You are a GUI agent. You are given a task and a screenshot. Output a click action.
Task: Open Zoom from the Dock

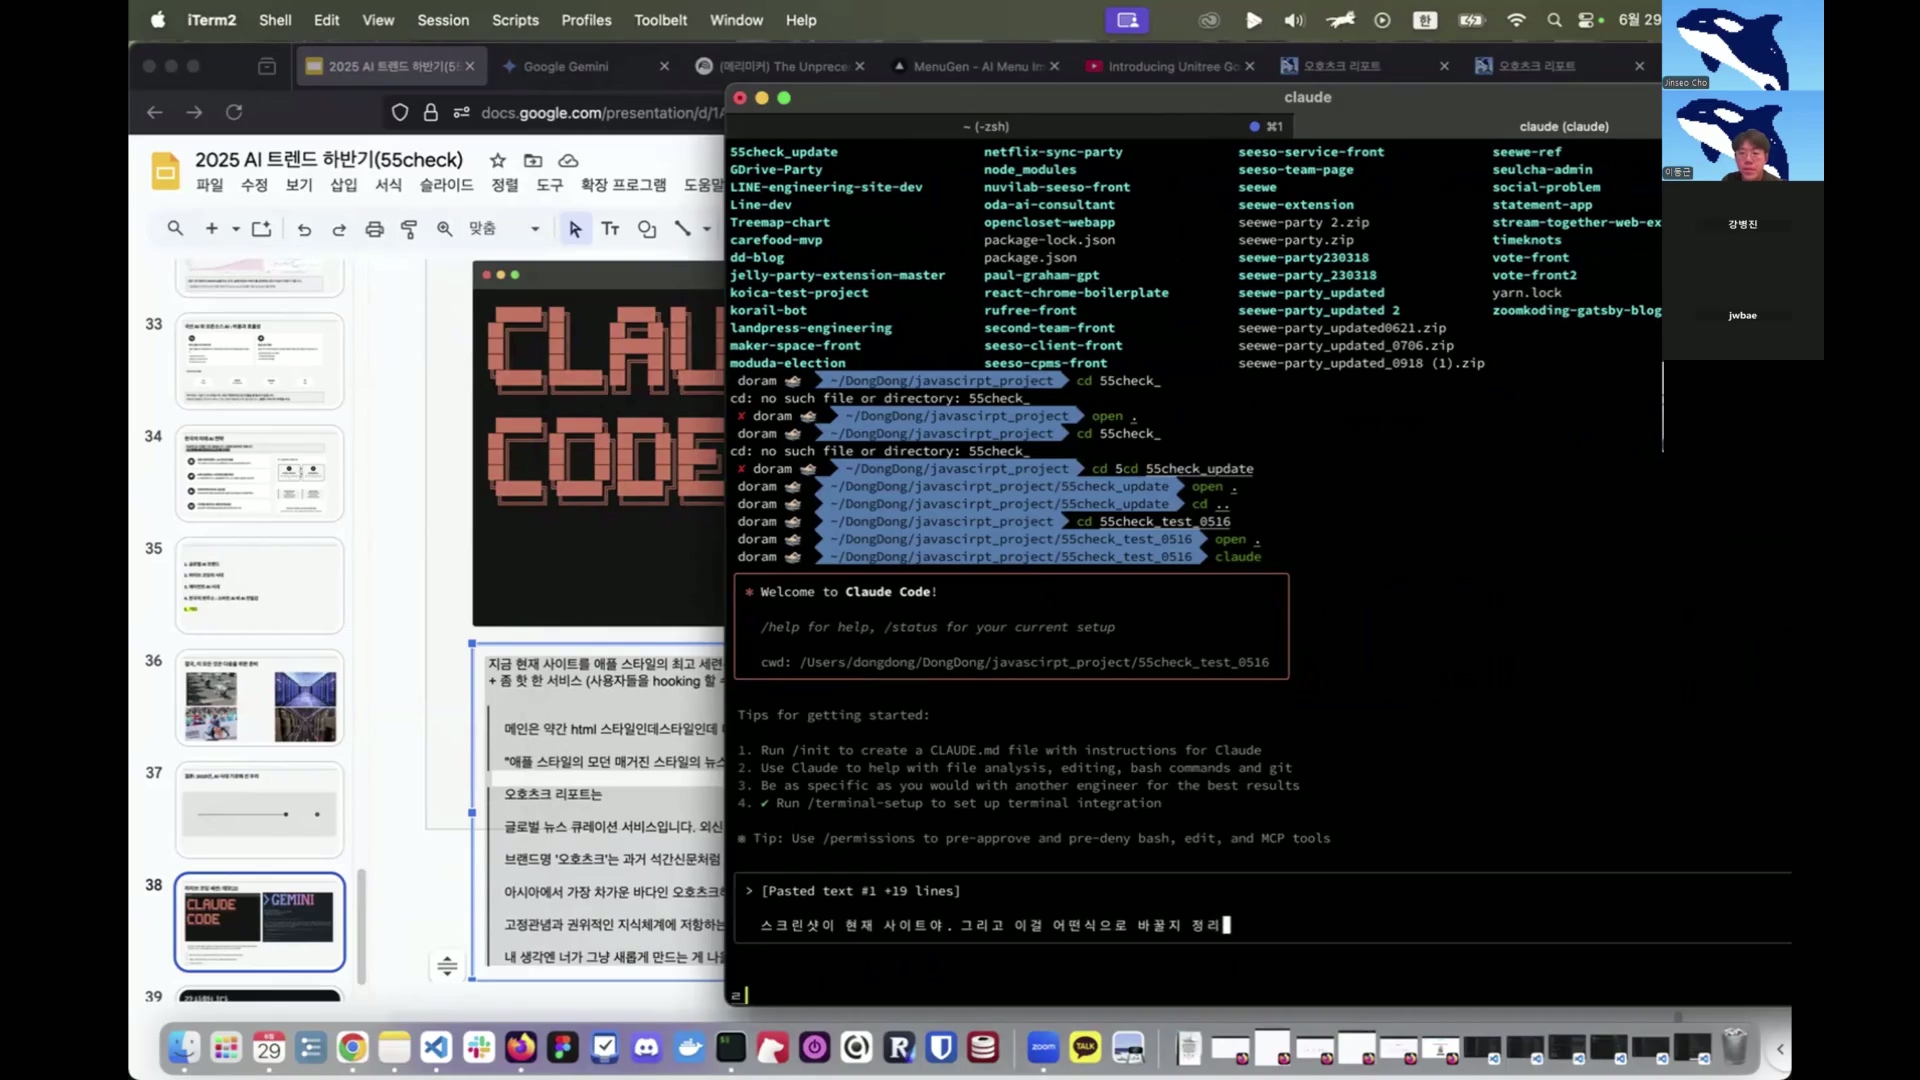point(1043,1047)
